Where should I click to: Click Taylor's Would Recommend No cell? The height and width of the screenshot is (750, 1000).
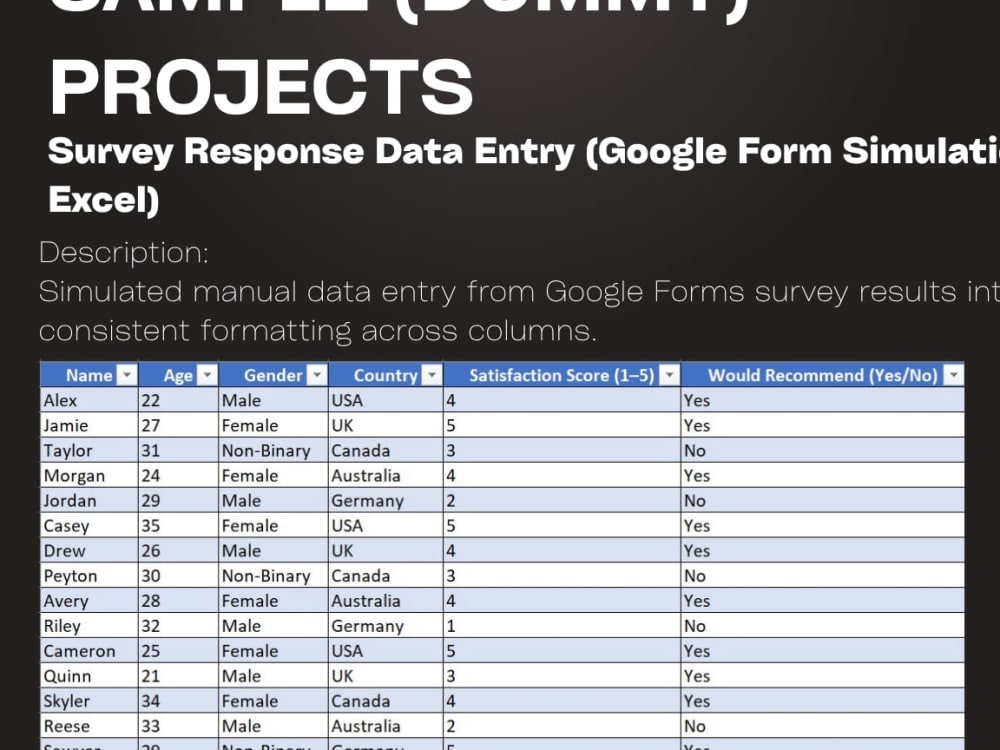coord(822,450)
